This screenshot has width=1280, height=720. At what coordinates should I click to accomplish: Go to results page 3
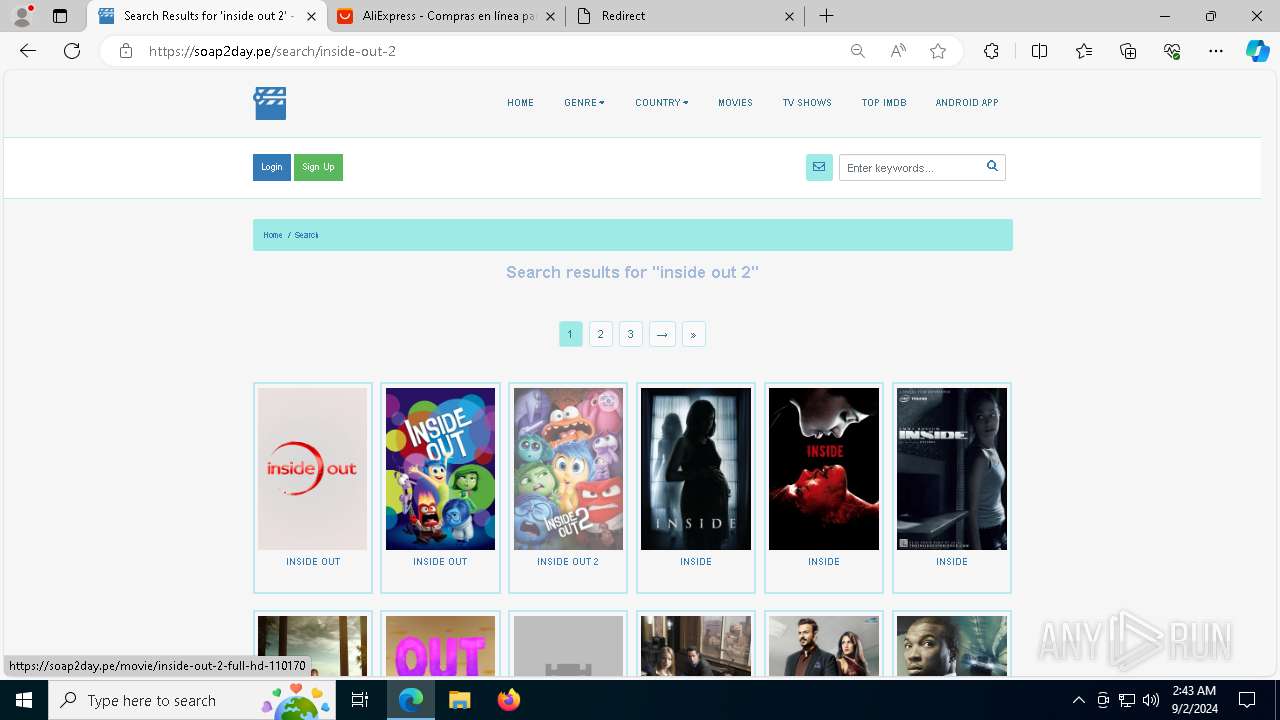(630, 334)
